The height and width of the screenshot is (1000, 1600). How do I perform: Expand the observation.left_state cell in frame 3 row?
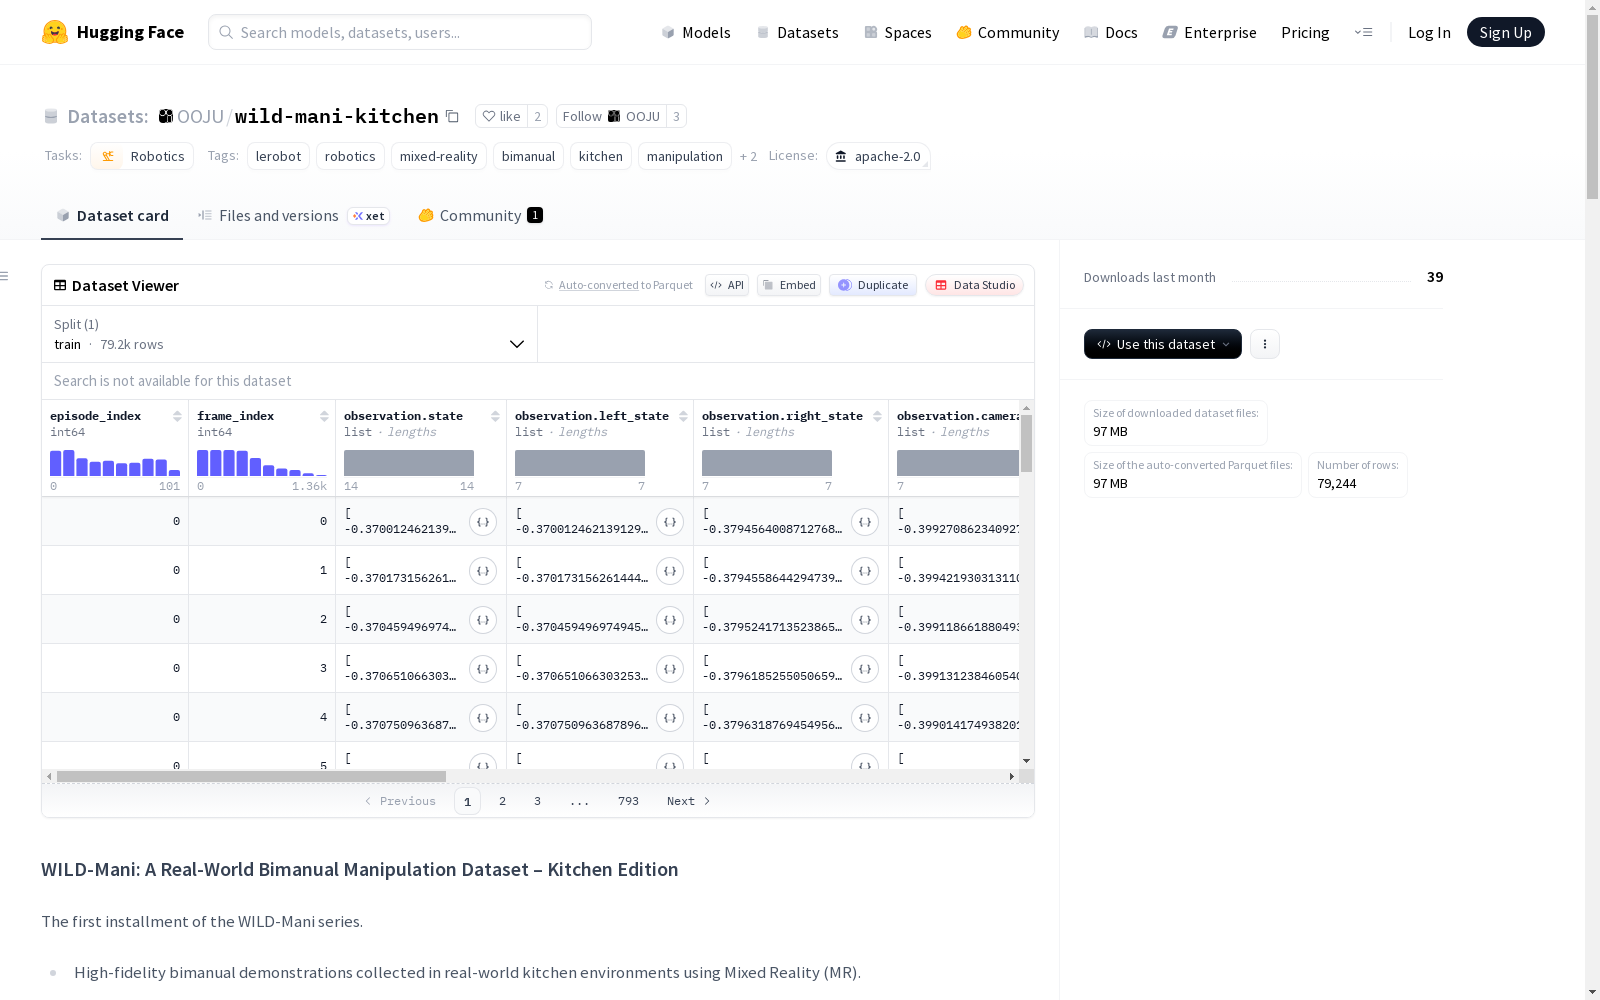[x=670, y=669]
